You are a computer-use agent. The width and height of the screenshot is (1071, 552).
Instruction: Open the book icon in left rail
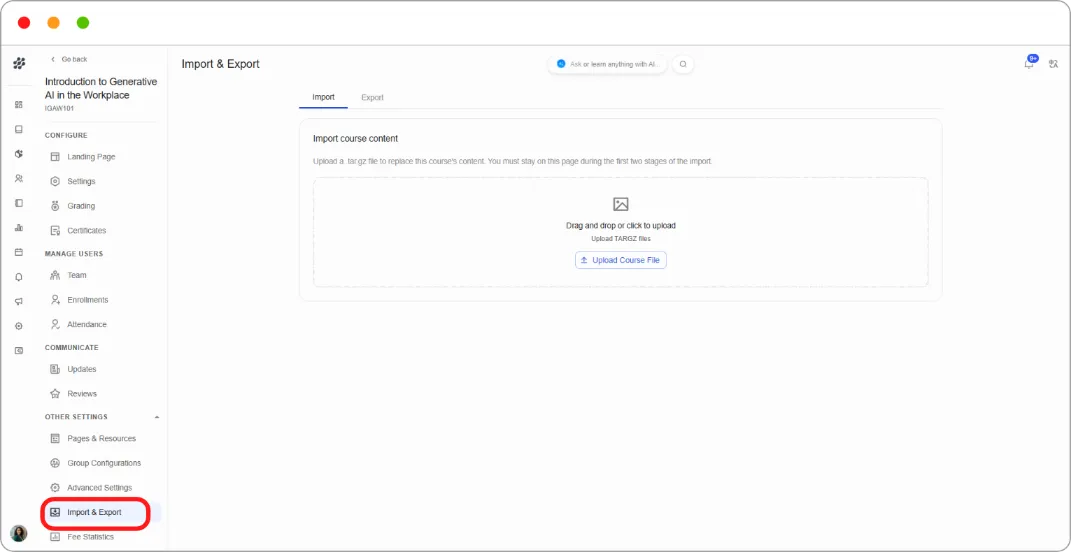(x=19, y=129)
